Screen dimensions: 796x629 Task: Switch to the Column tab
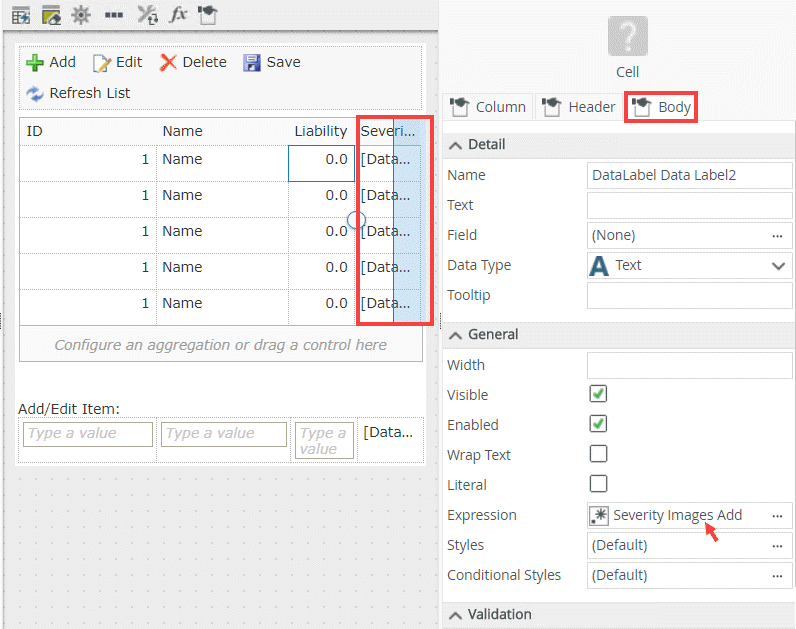coord(488,107)
